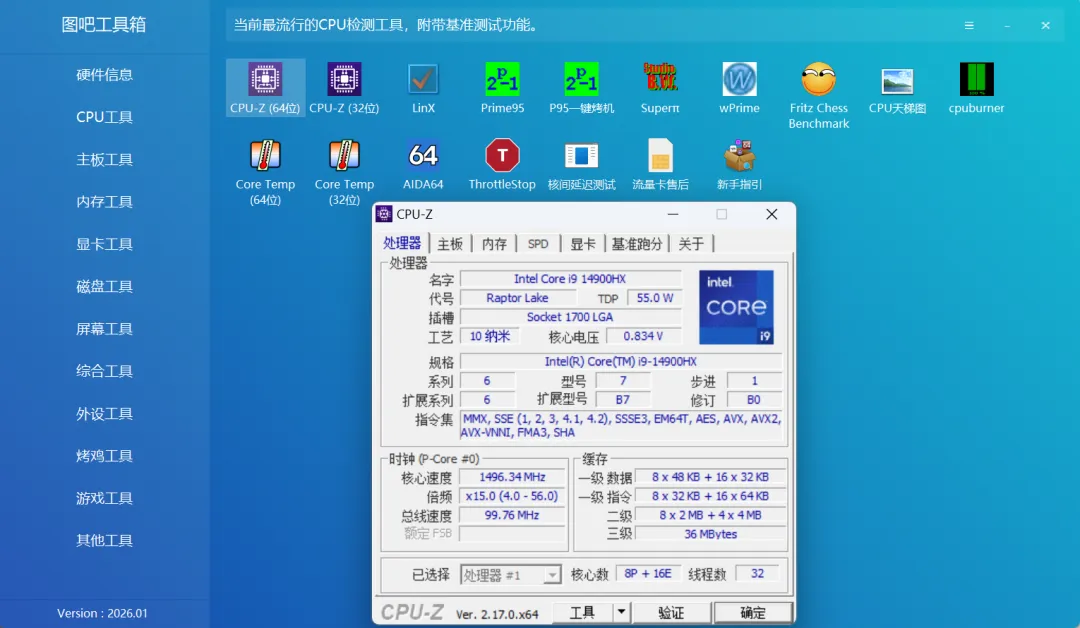Select 外设工具 in the sidebar
The height and width of the screenshot is (628, 1080).
[104, 413]
